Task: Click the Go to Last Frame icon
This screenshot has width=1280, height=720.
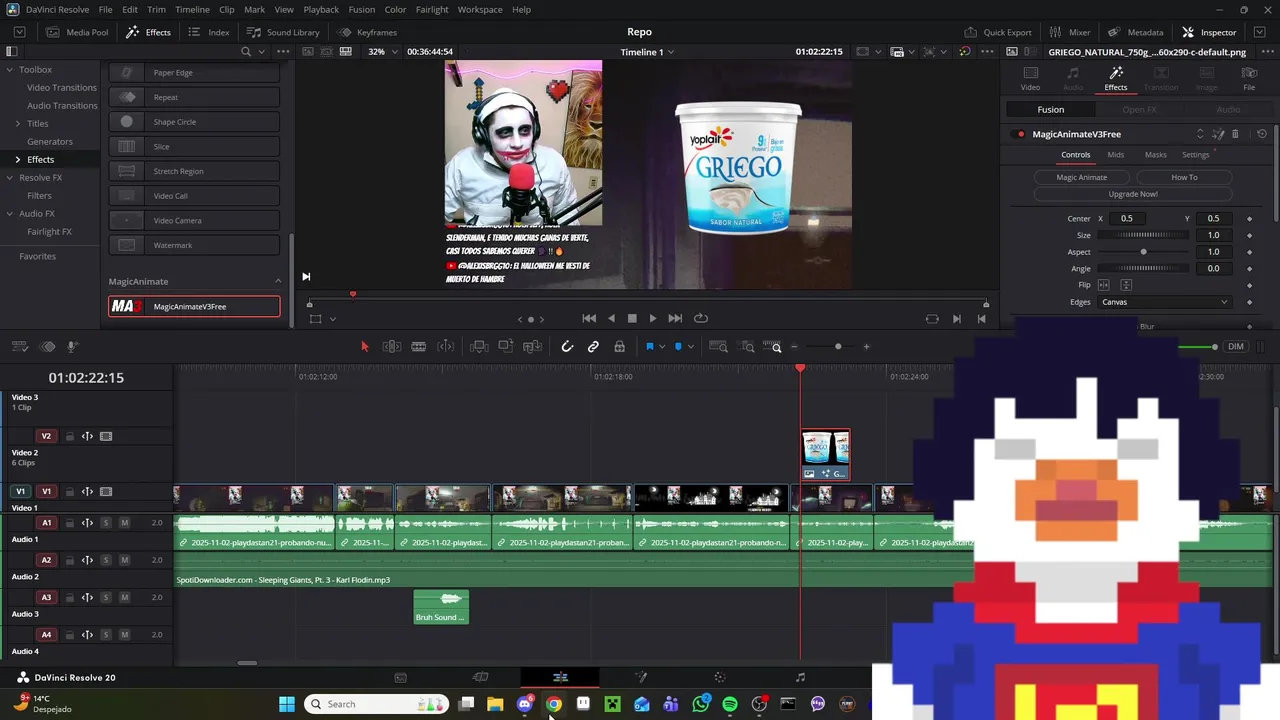Action: click(675, 318)
